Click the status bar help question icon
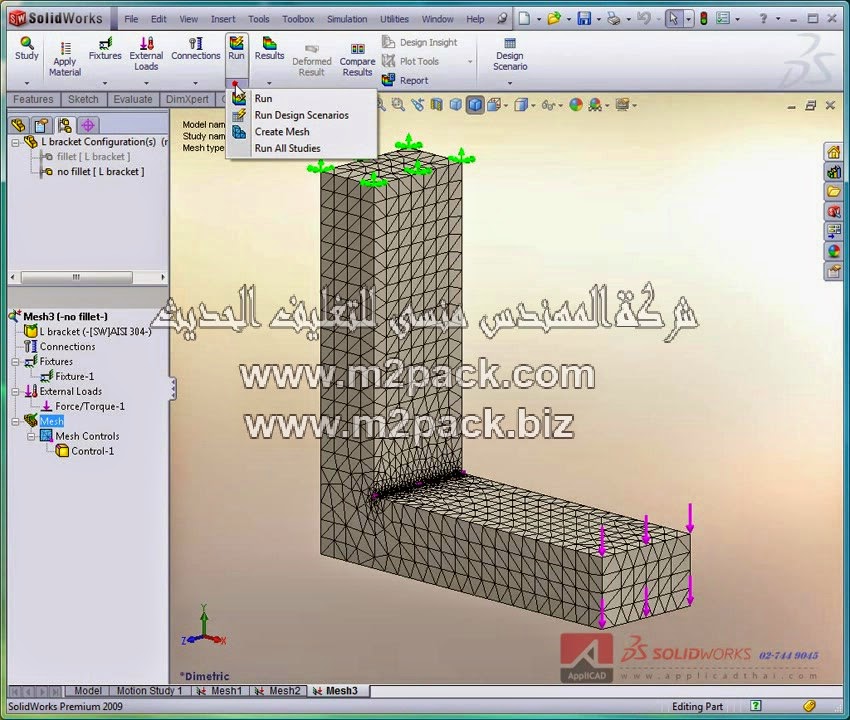This screenshot has width=850, height=720. [755, 706]
